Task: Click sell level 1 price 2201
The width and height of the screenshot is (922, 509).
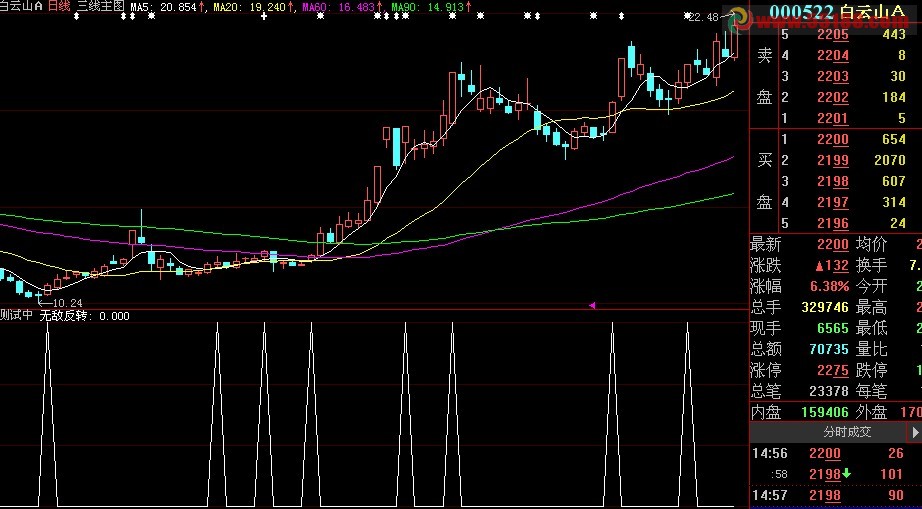Action: point(833,119)
